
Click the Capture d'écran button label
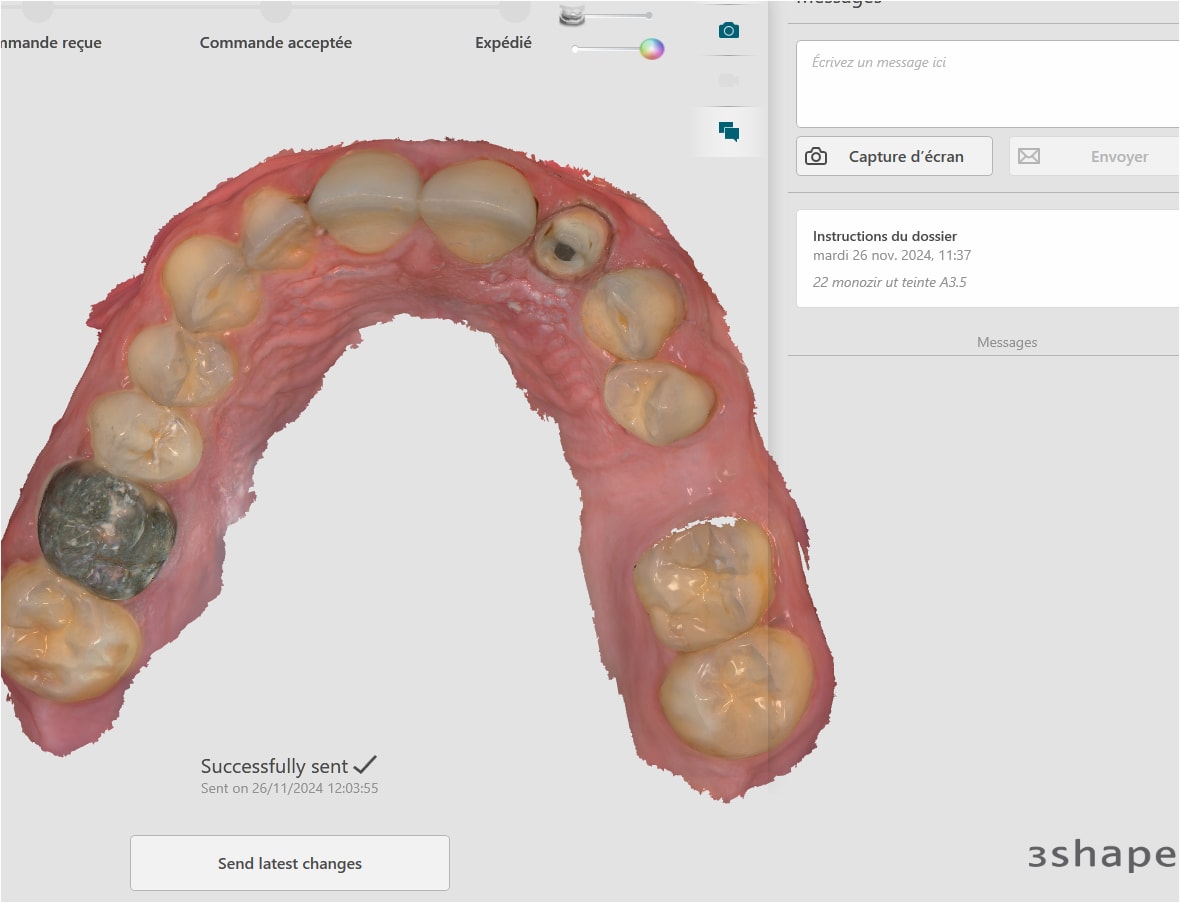pos(906,157)
